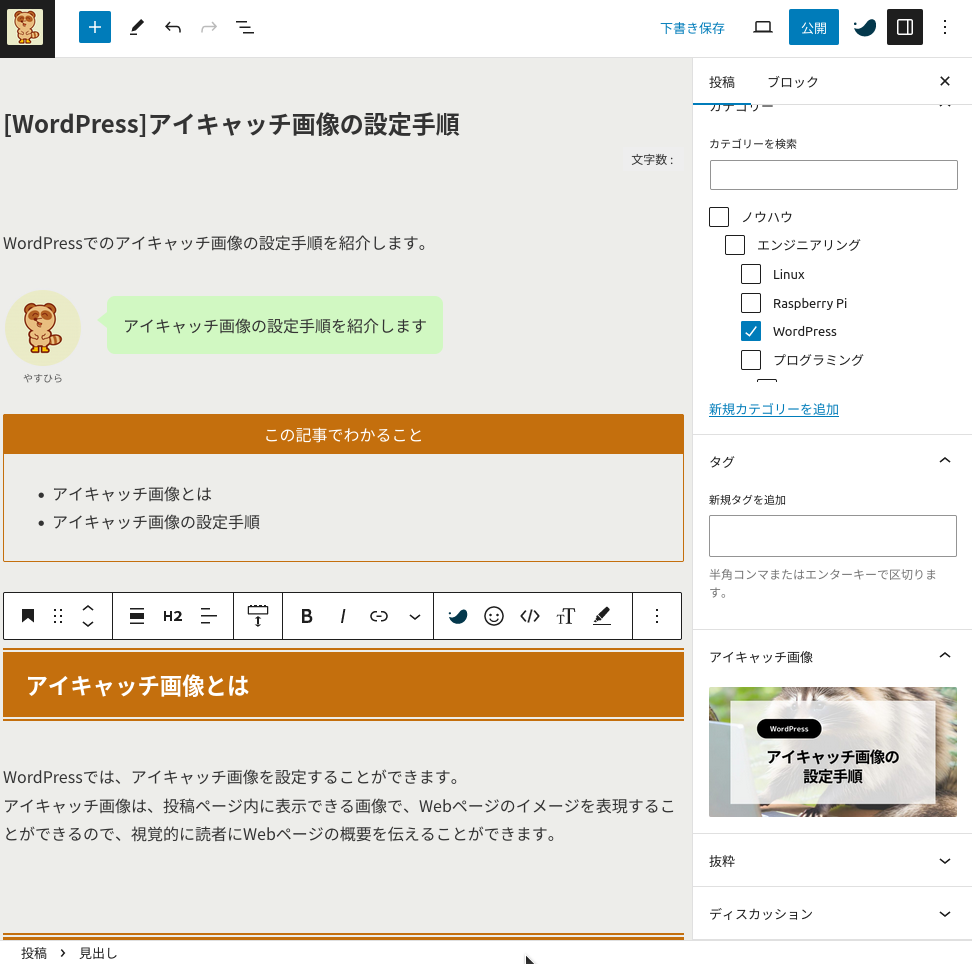Click the 文字数 character count label
This screenshot has width=972, height=964.
click(652, 160)
